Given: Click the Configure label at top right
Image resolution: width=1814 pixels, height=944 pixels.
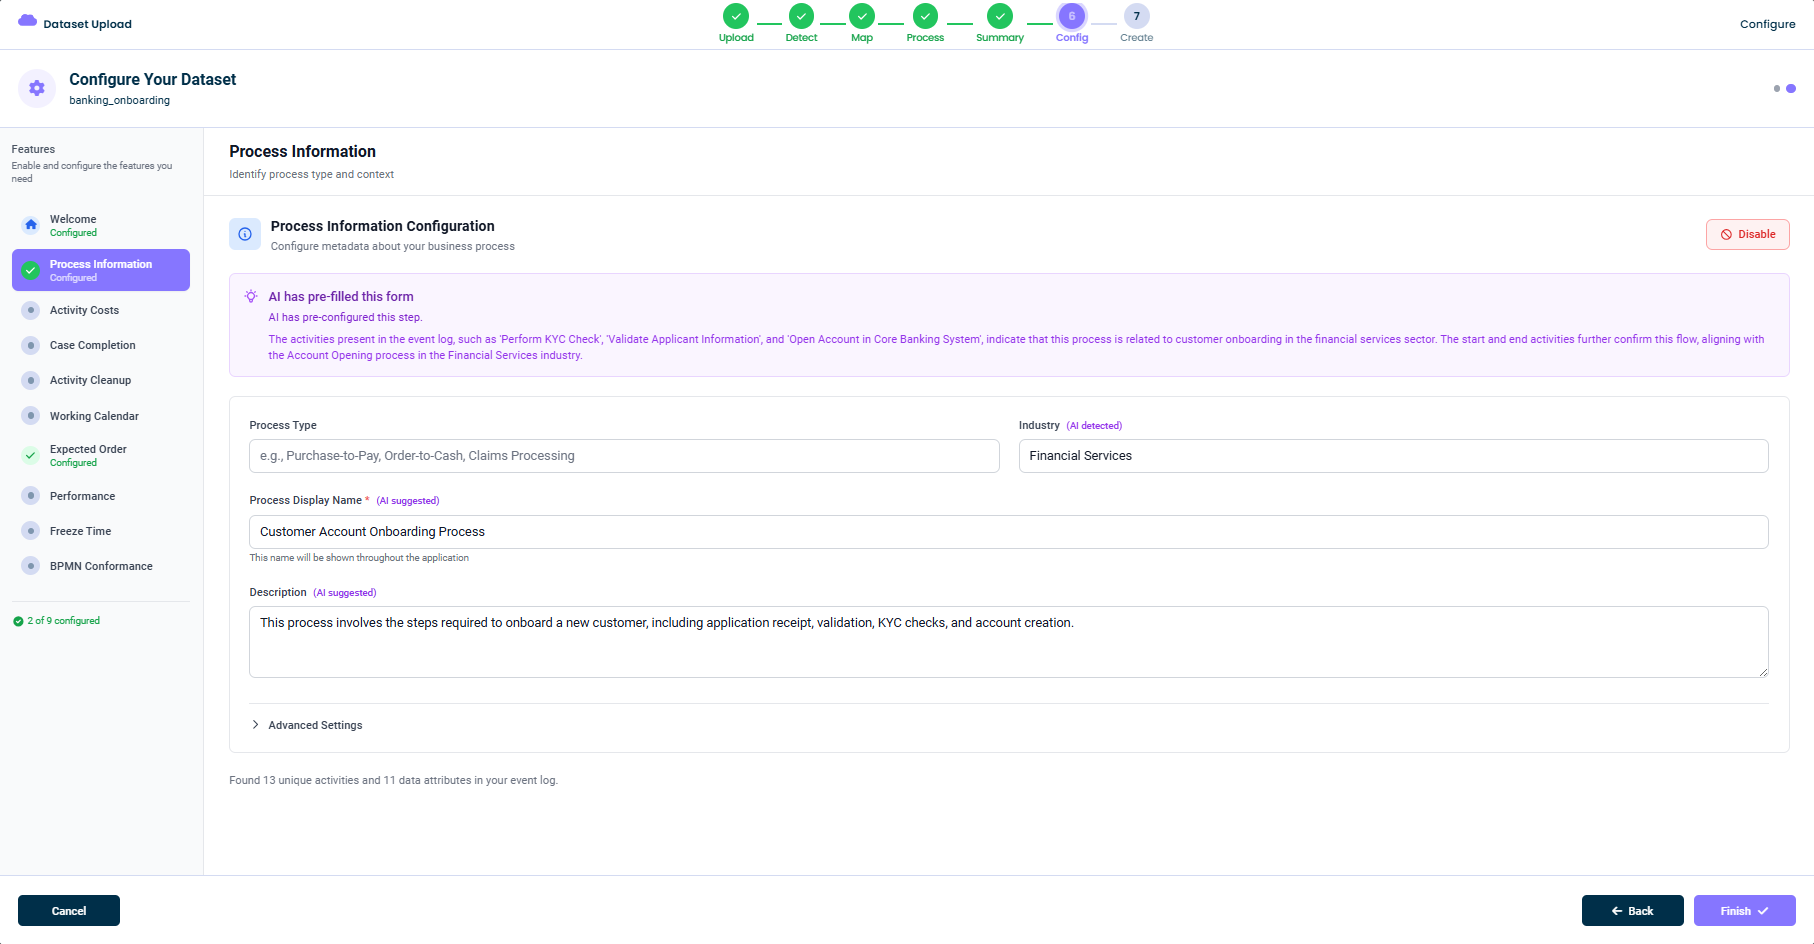Looking at the screenshot, I should (x=1767, y=24).
